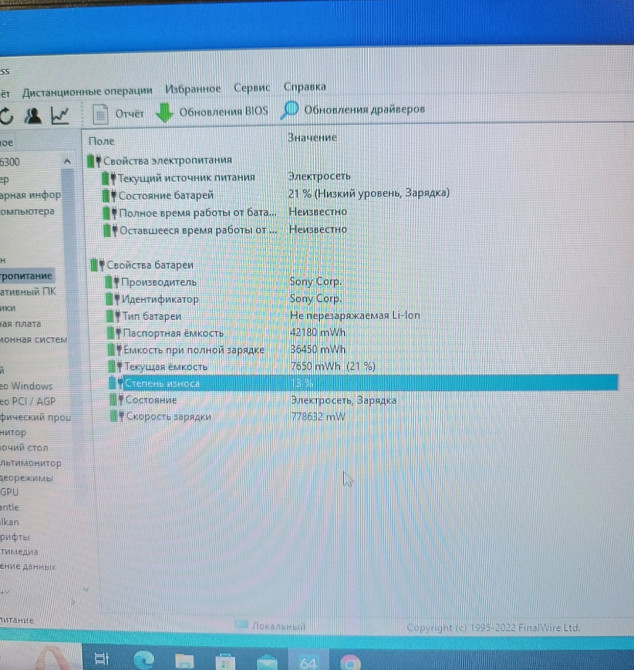Select Скорость зарядки row
Viewport: 634px width, 670px height.
pos(168,417)
